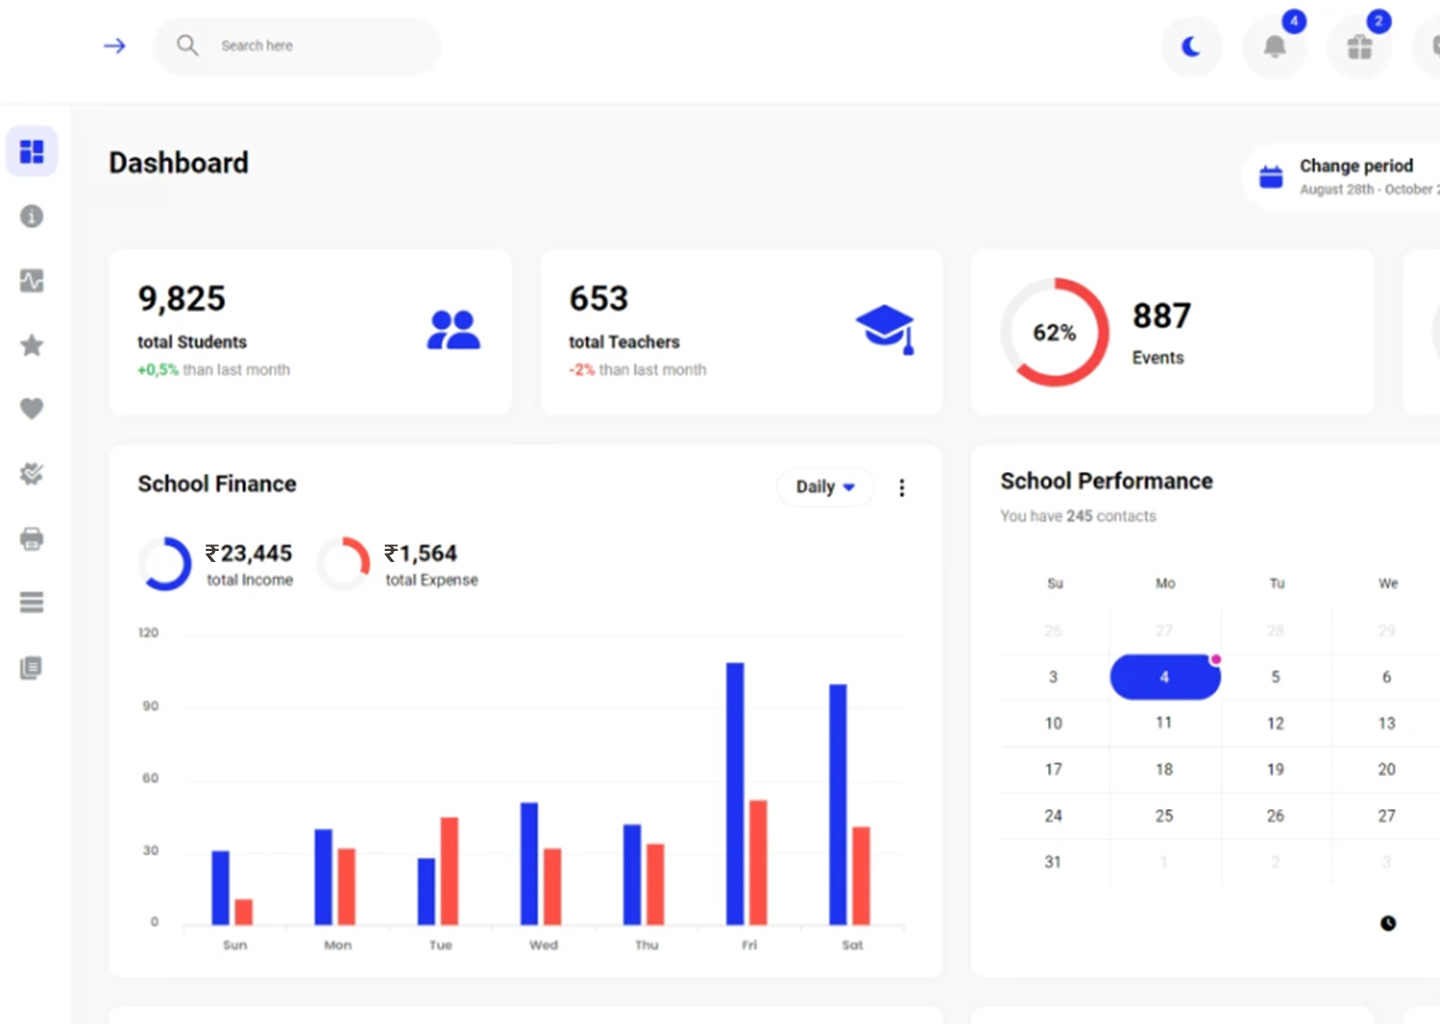Image resolution: width=1440 pixels, height=1024 pixels.
Task: Click the hamburger list sidebar icon
Action: pyautogui.click(x=32, y=603)
